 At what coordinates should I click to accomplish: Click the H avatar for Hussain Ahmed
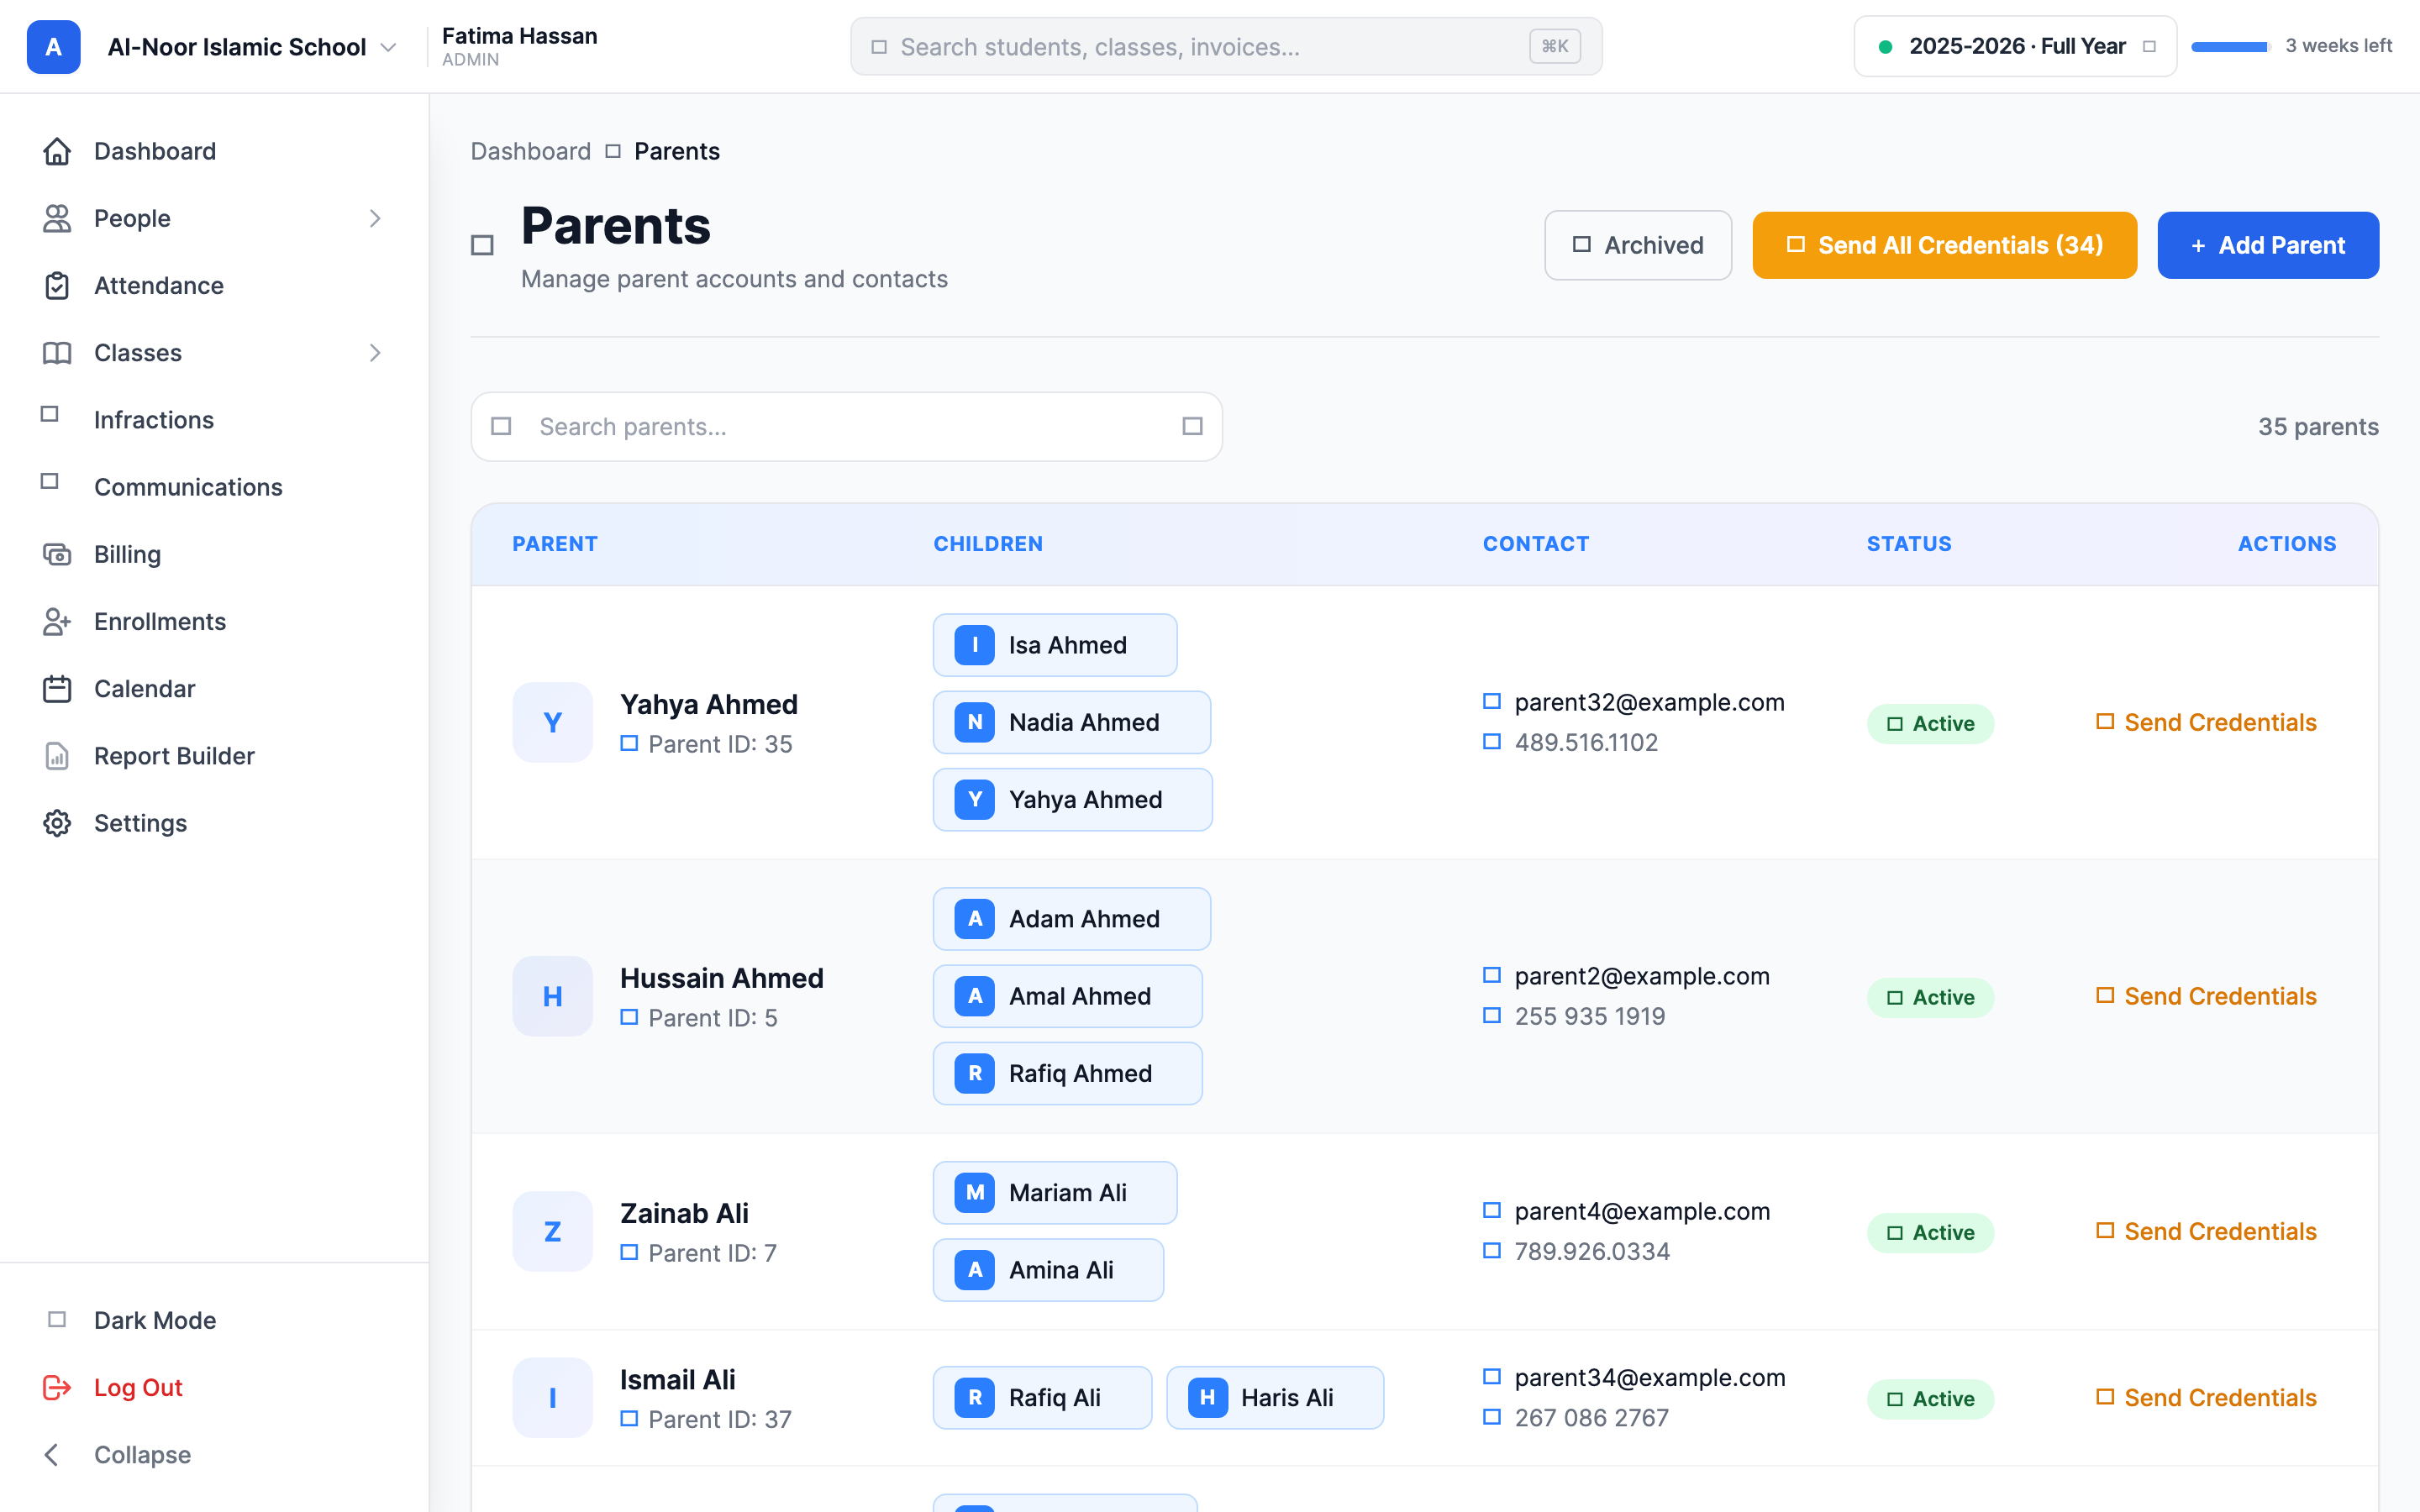point(553,996)
